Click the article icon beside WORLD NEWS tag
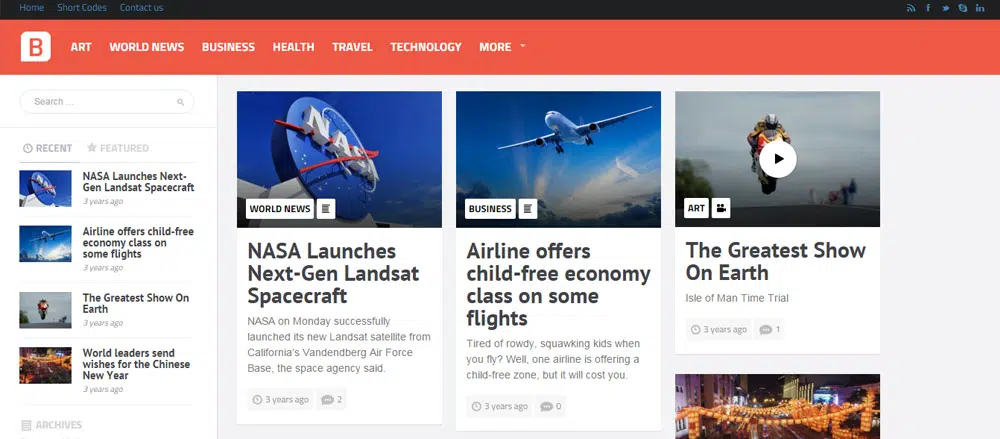The image size is (1000, 439). coord(326,209)
